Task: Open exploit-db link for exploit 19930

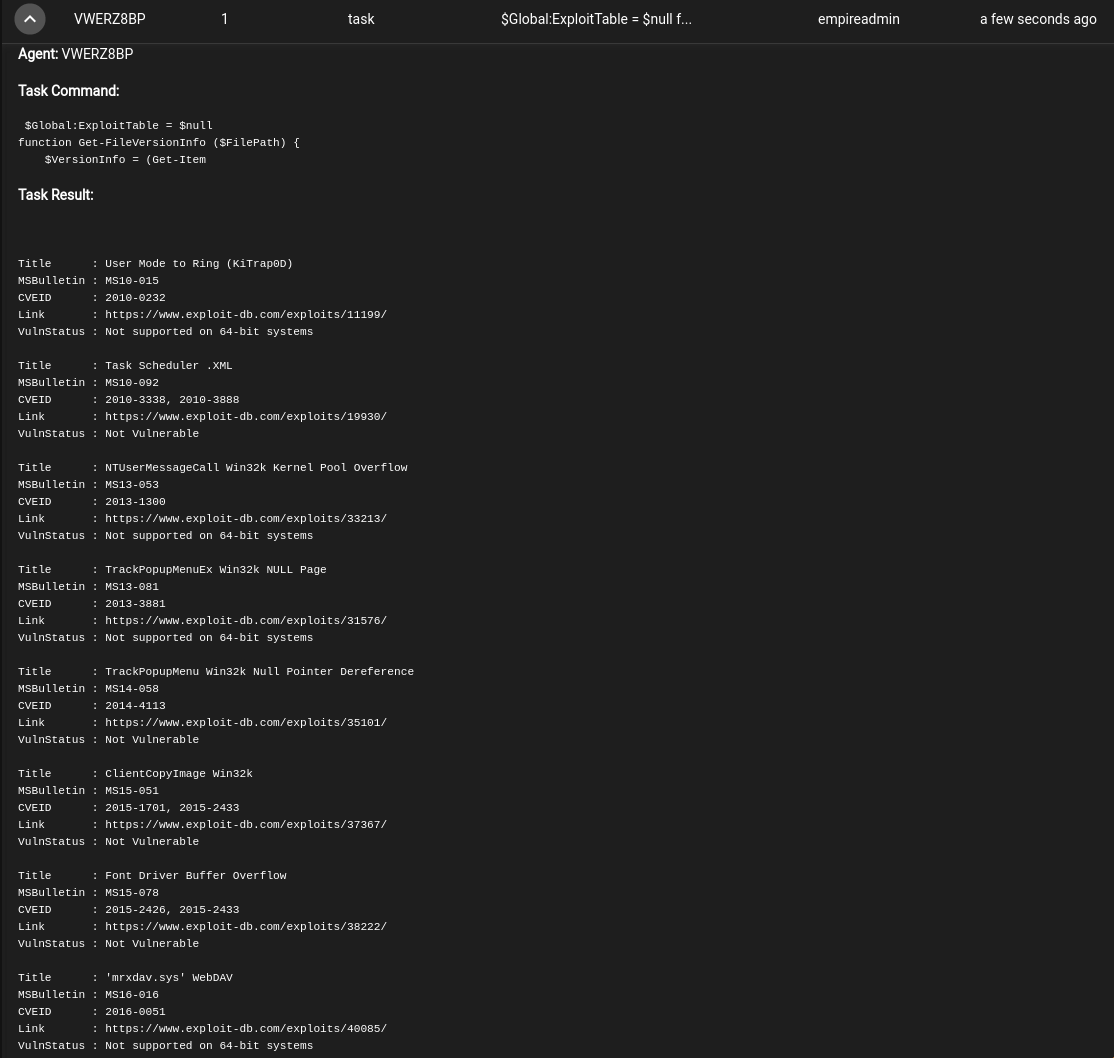Action: point(245,417)
